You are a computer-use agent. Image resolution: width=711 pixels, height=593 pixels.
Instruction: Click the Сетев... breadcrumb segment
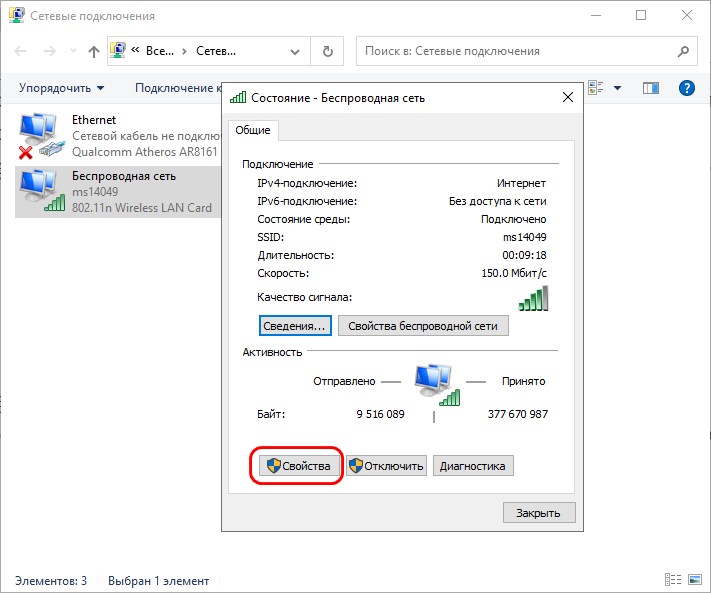pyautogui.click(x=216, y=51)
